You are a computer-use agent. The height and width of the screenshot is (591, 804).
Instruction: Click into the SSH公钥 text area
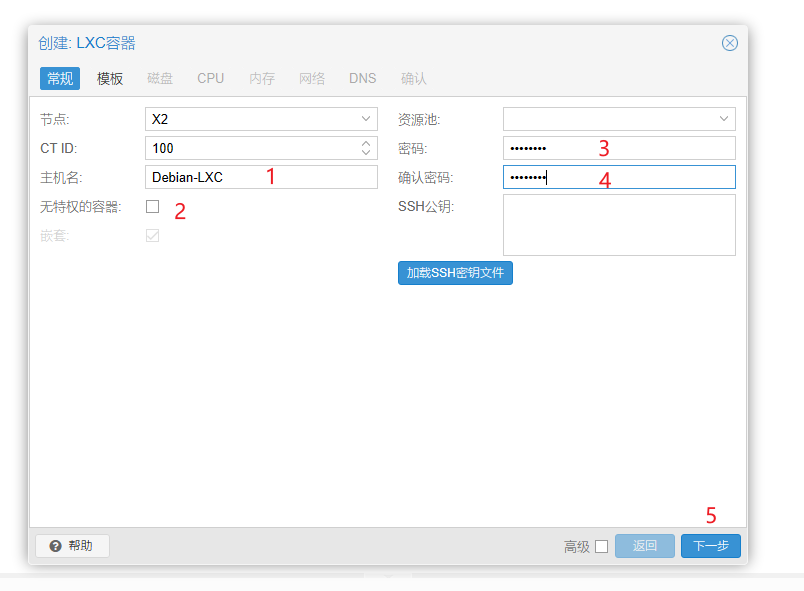(619, 225)
